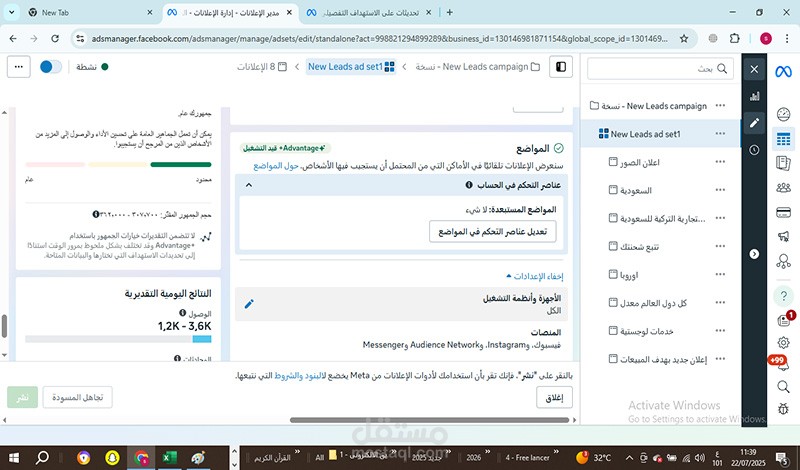Click إخفاء الإعدادات to hide settings

click(x=535, y=276)
